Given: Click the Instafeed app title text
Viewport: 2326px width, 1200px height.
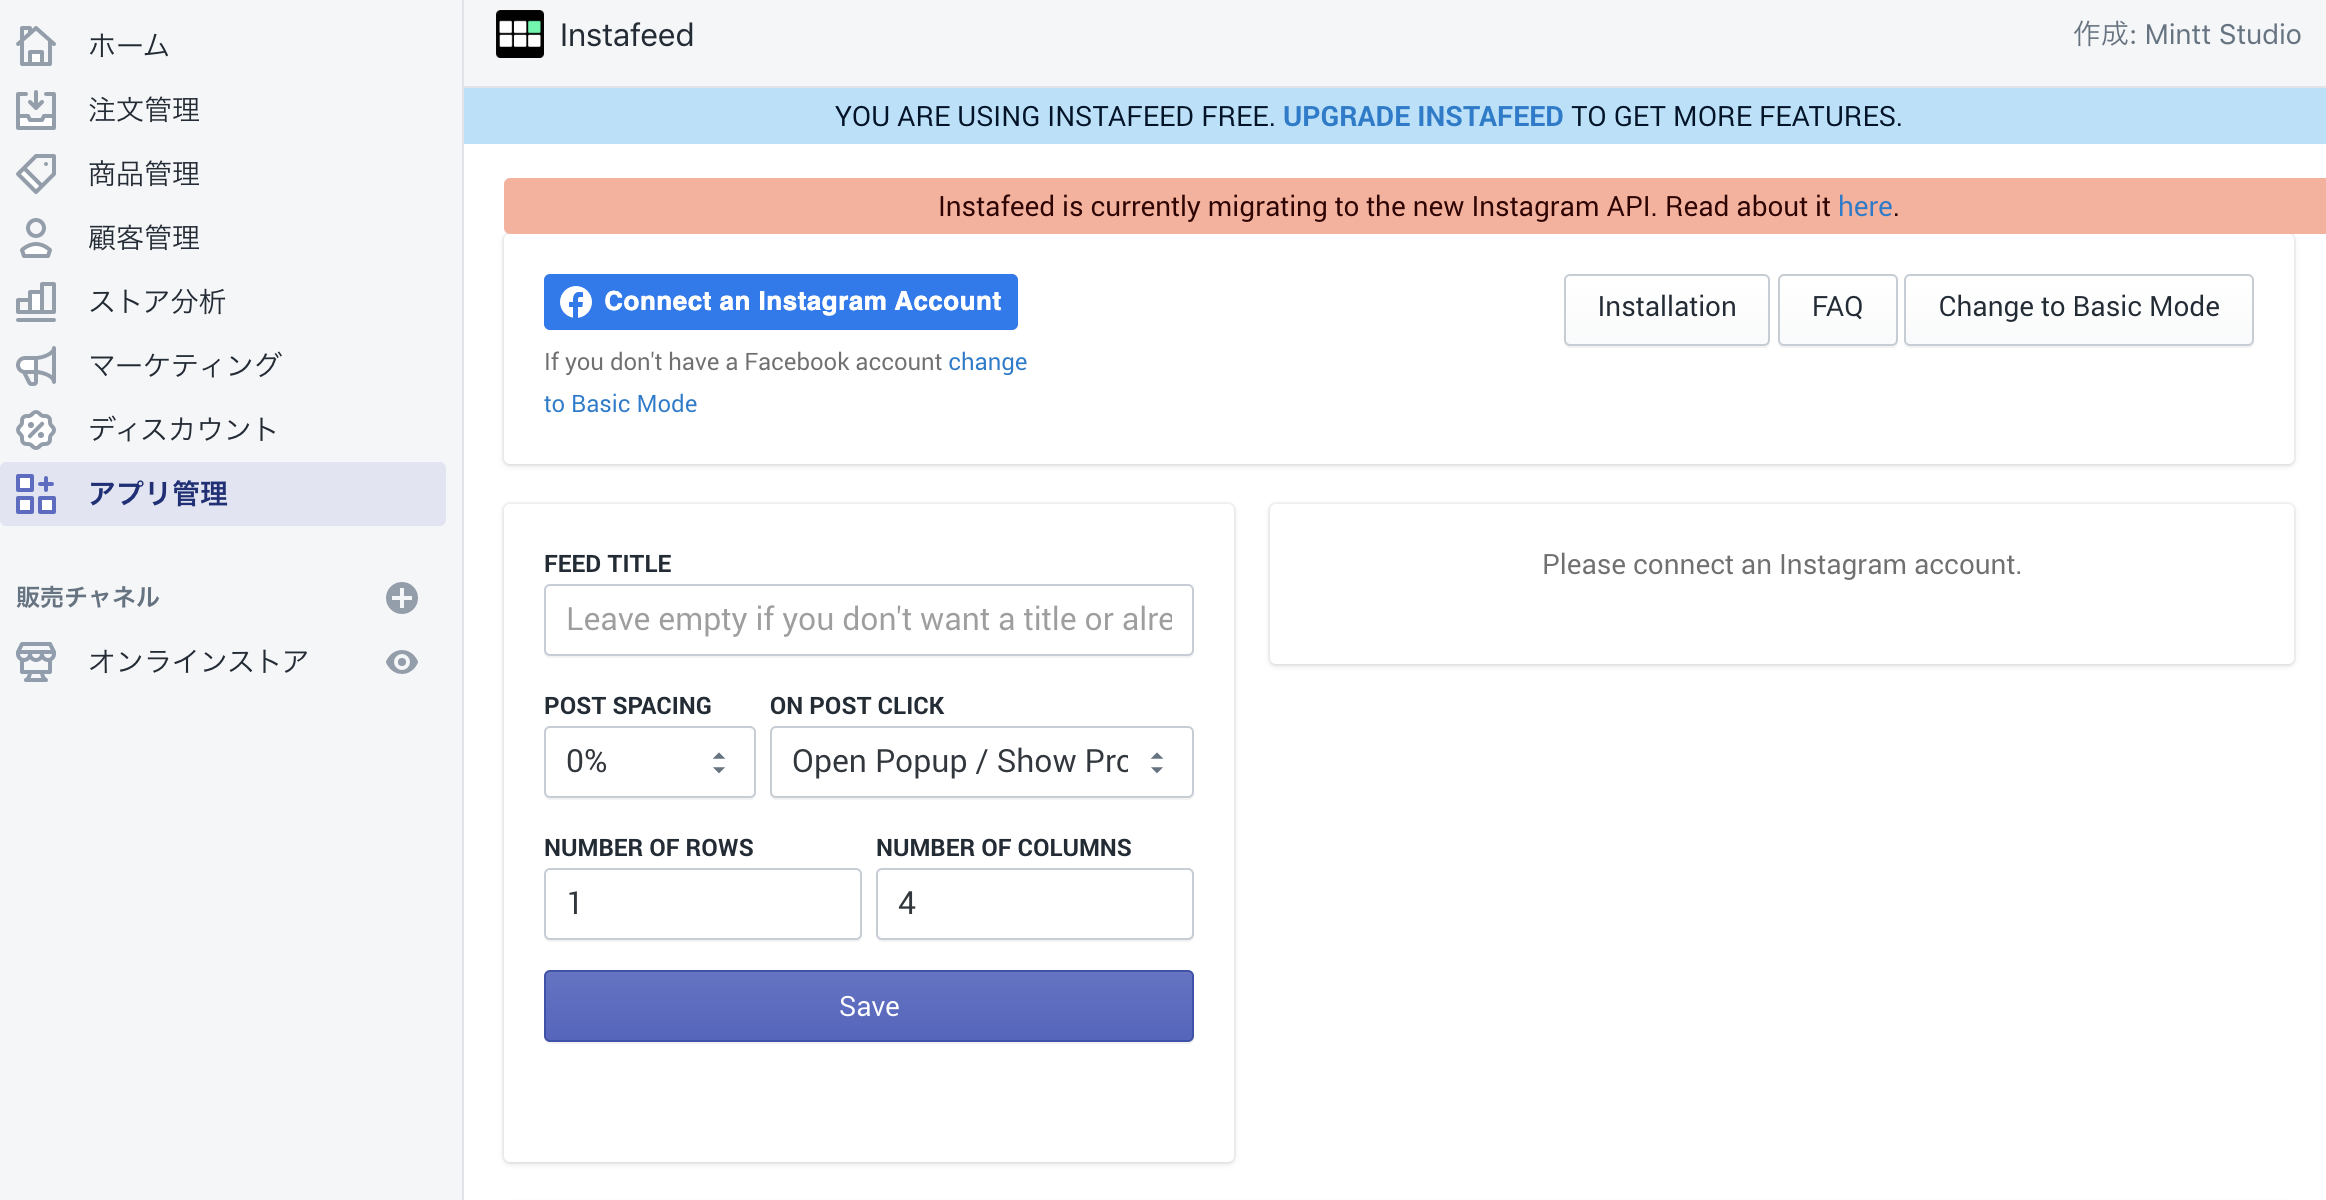Looking at the screenshot, I should point(627,35).
